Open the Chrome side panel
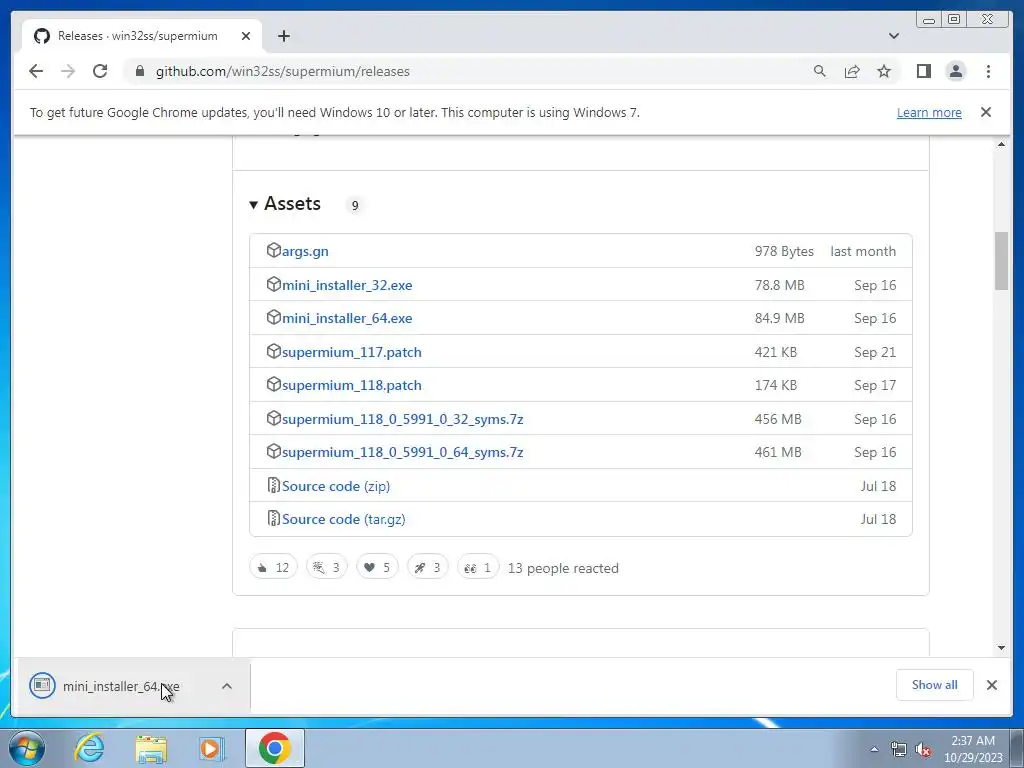Image resolution: width=1024 pixels, height=768 pixels. 923,71
